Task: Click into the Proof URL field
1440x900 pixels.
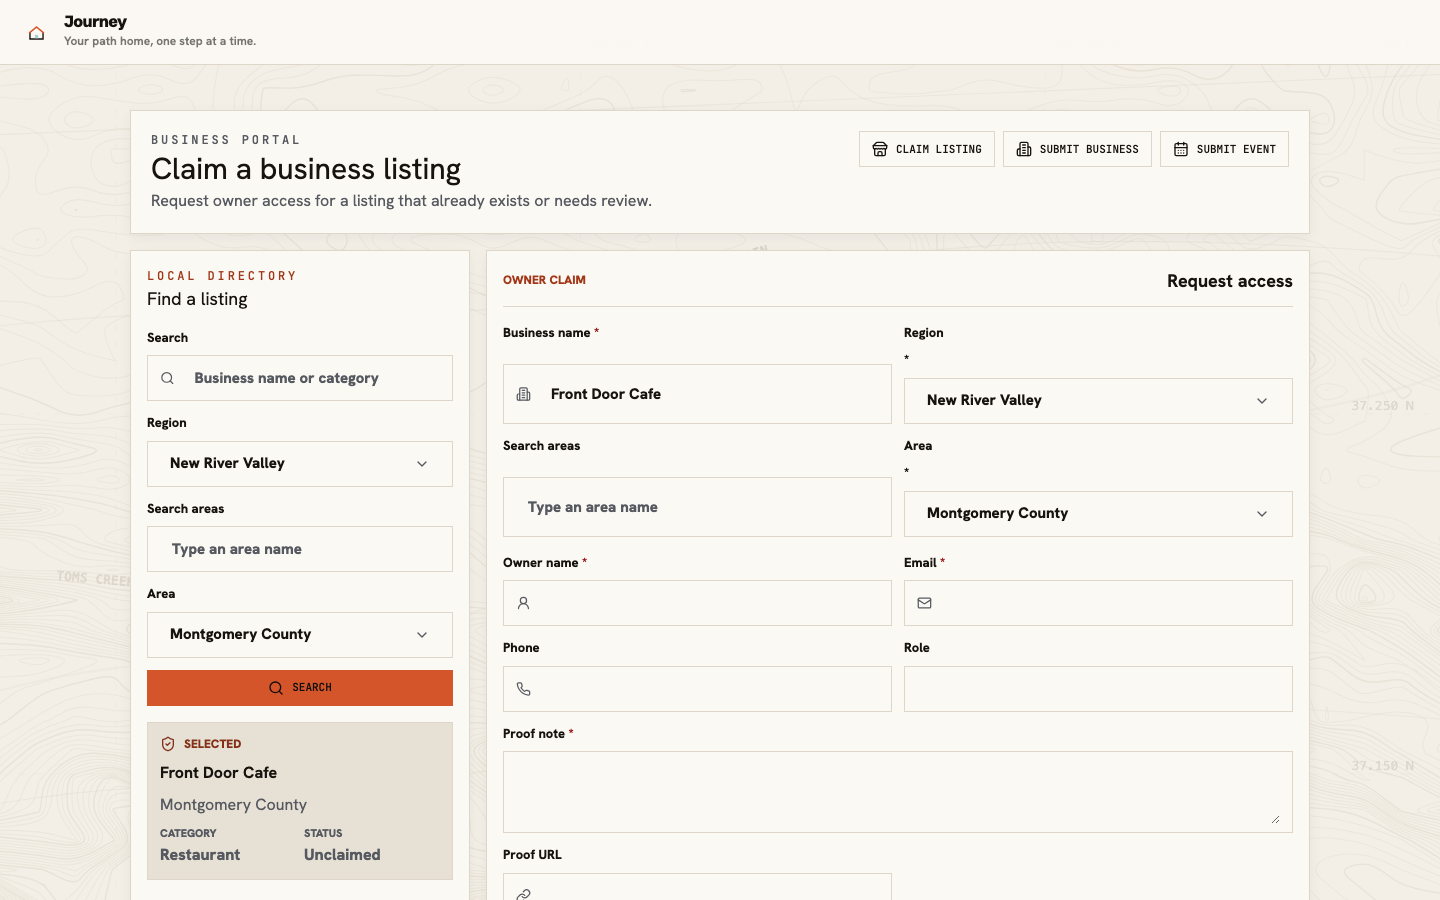Action: tap(697, 888)
